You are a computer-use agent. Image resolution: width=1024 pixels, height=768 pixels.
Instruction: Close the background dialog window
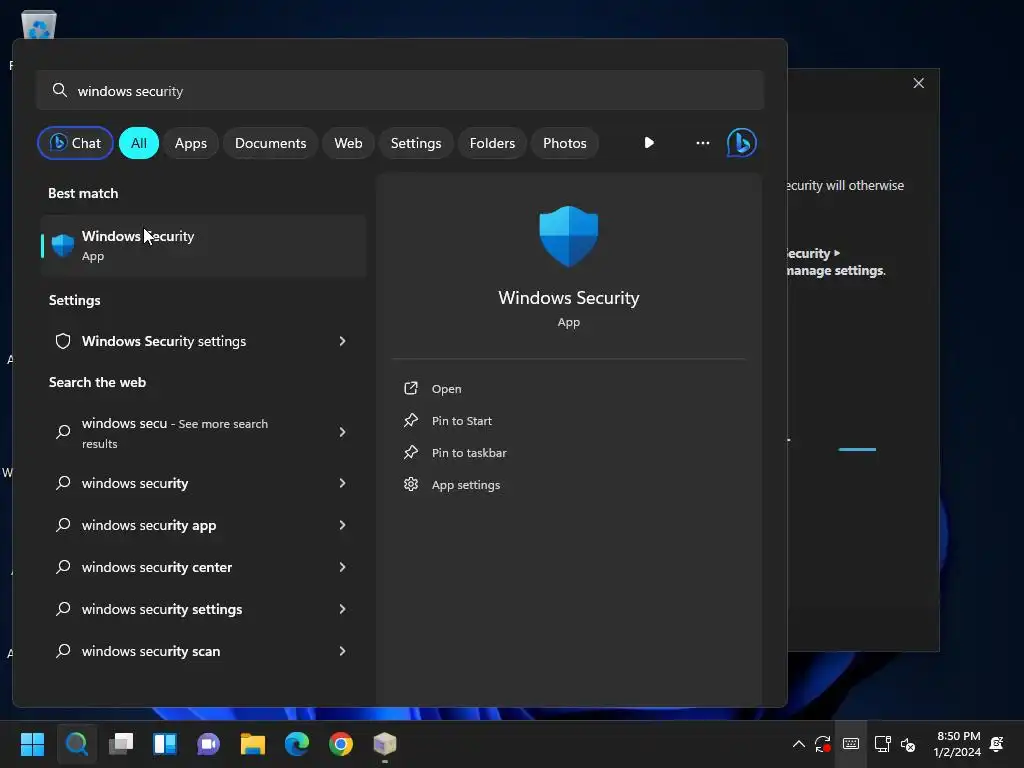point(918,83)
